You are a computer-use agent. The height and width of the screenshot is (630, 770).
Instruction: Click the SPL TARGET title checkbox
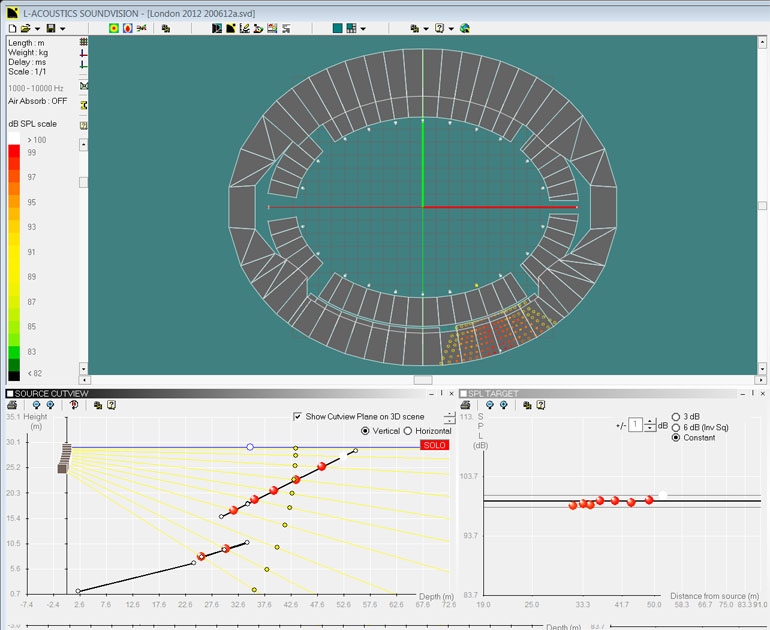point(463,394)
